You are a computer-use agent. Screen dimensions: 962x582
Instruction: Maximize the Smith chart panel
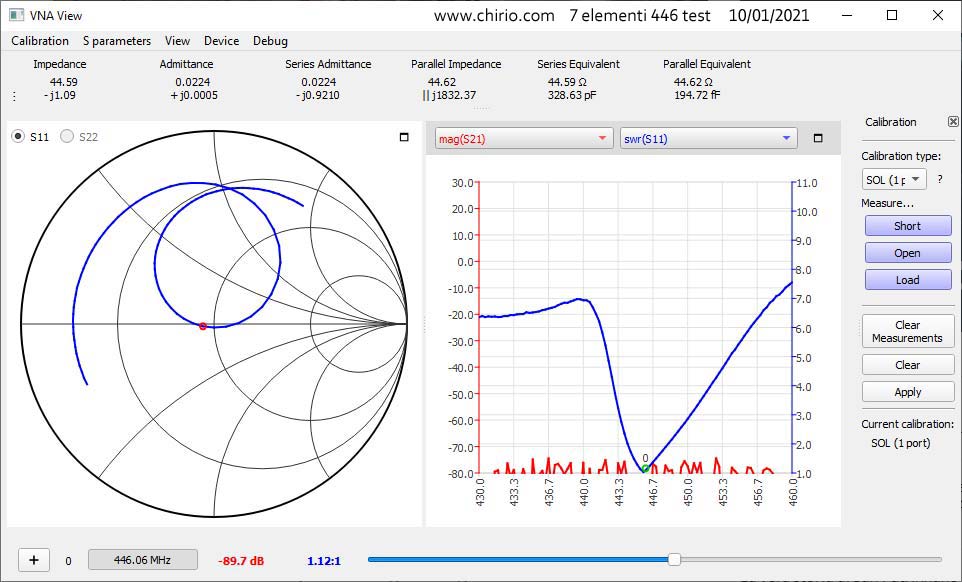coord(404,137)
